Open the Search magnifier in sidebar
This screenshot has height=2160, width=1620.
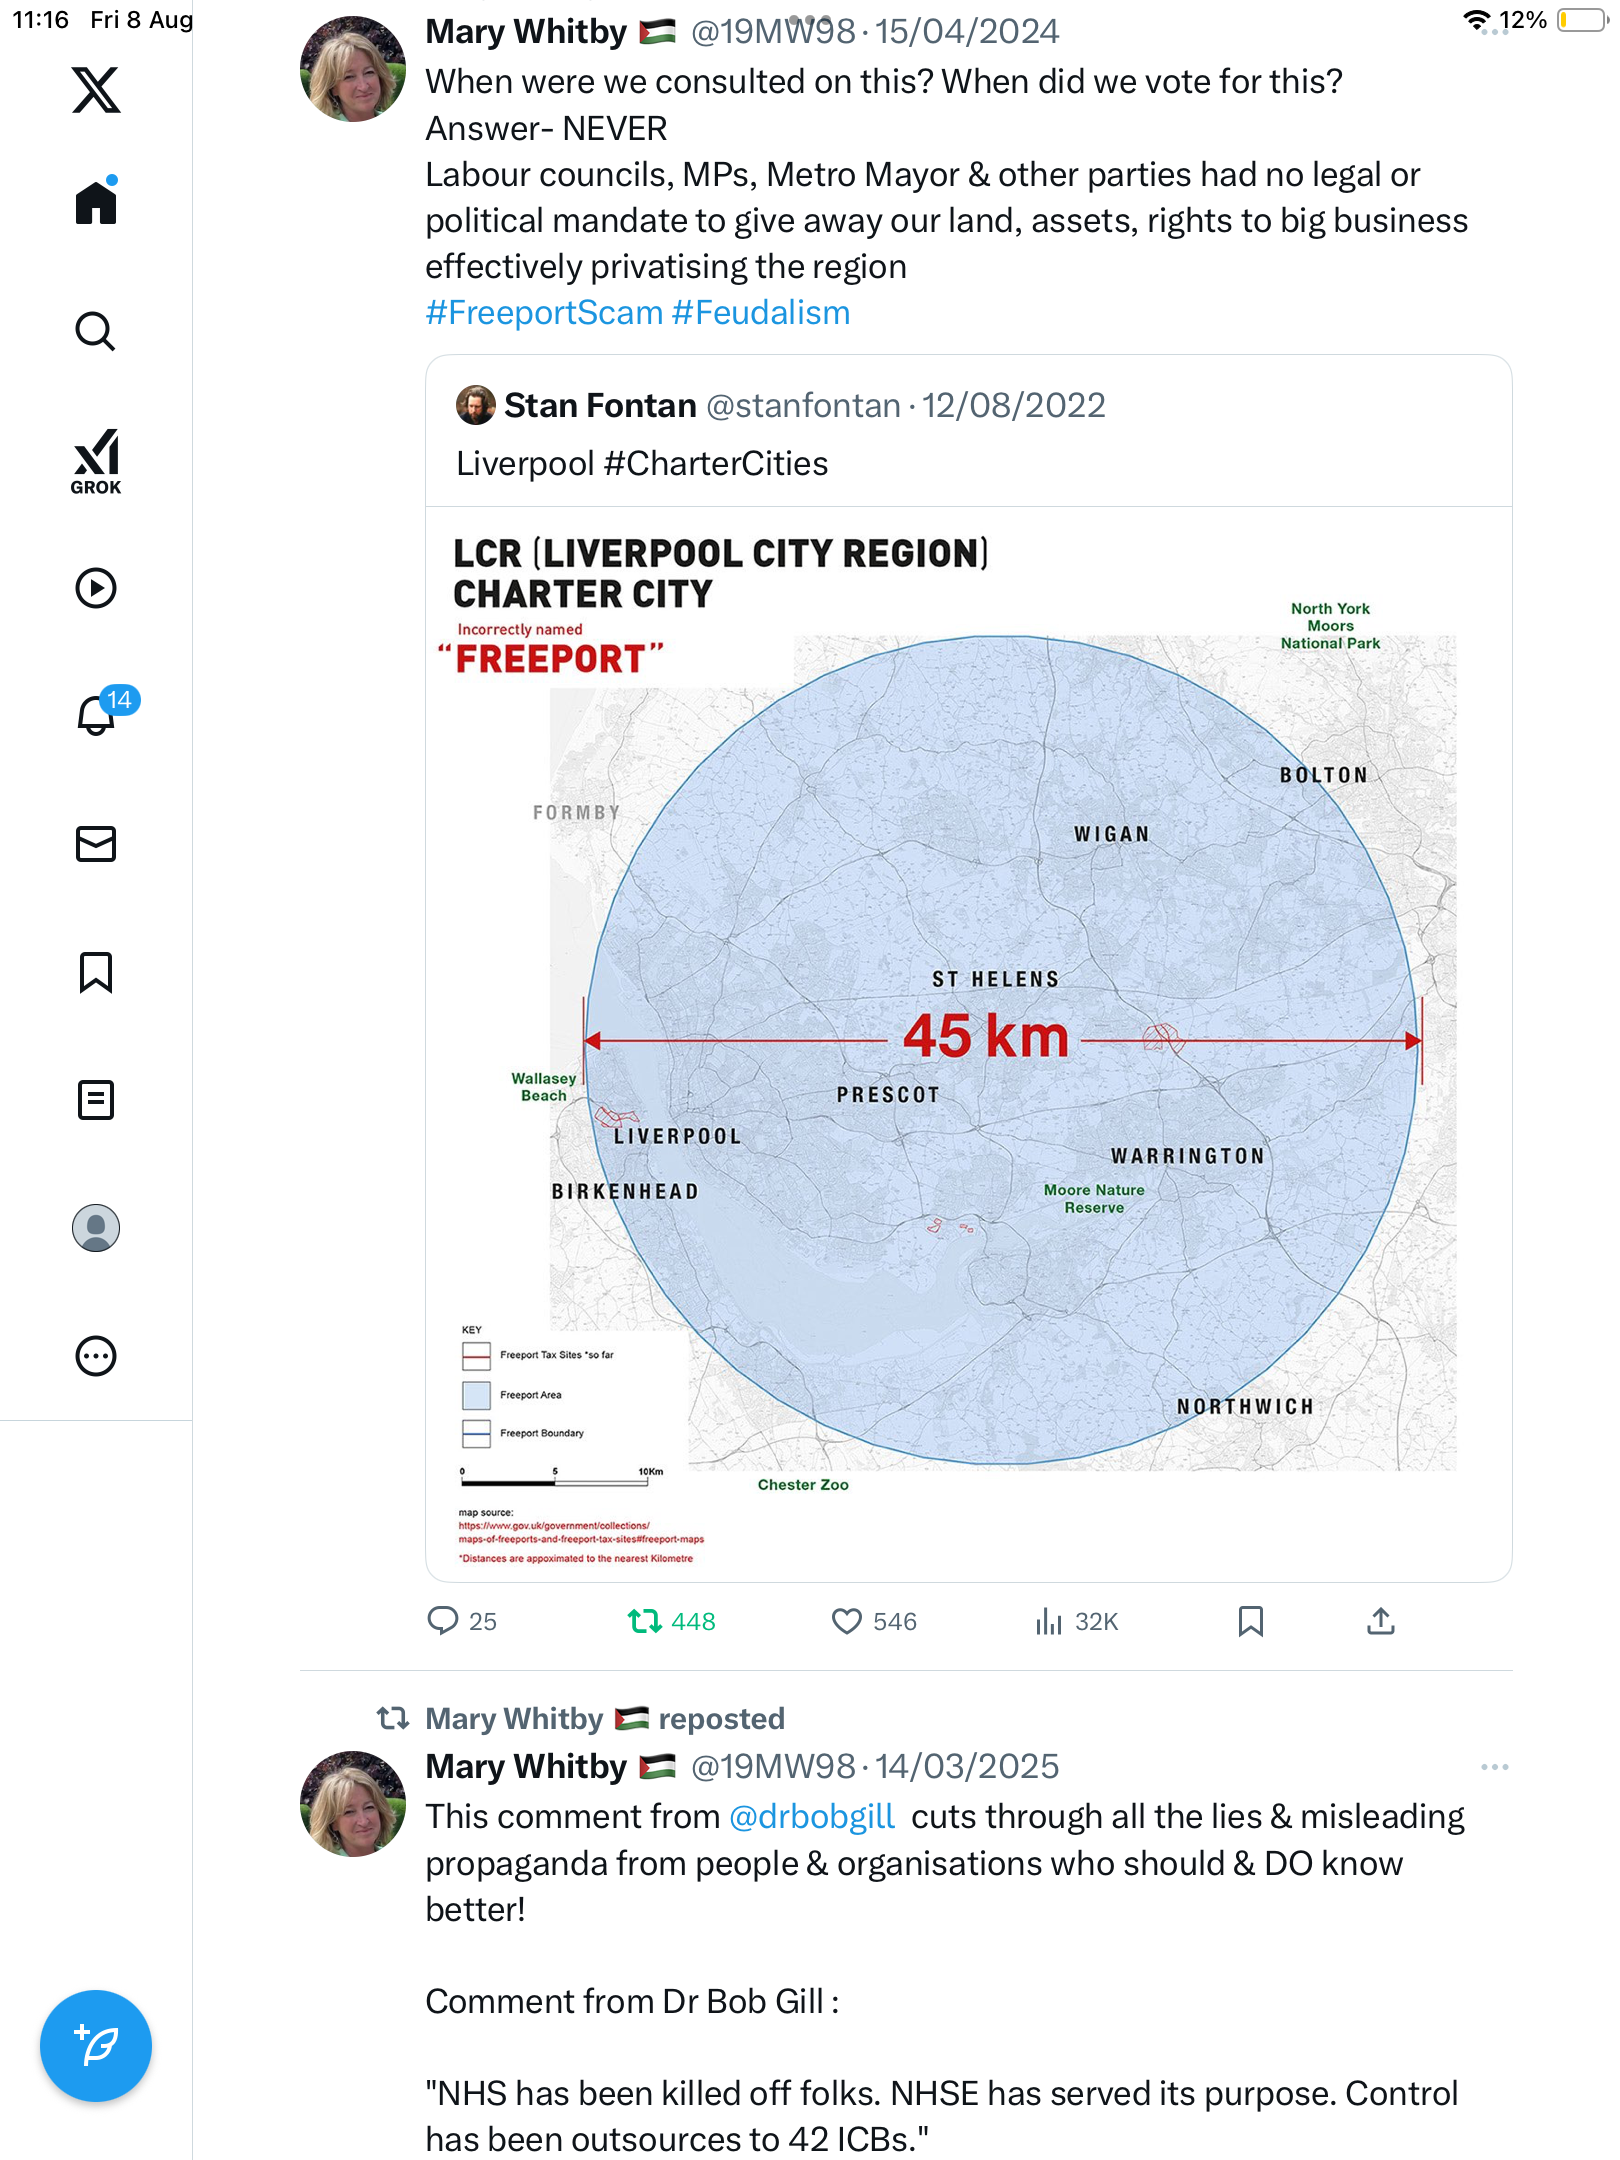tap(96, 331)
